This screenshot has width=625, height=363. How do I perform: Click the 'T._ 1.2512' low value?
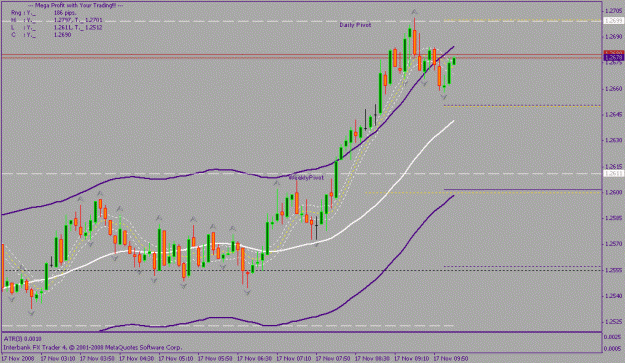[x=88, y=27]
